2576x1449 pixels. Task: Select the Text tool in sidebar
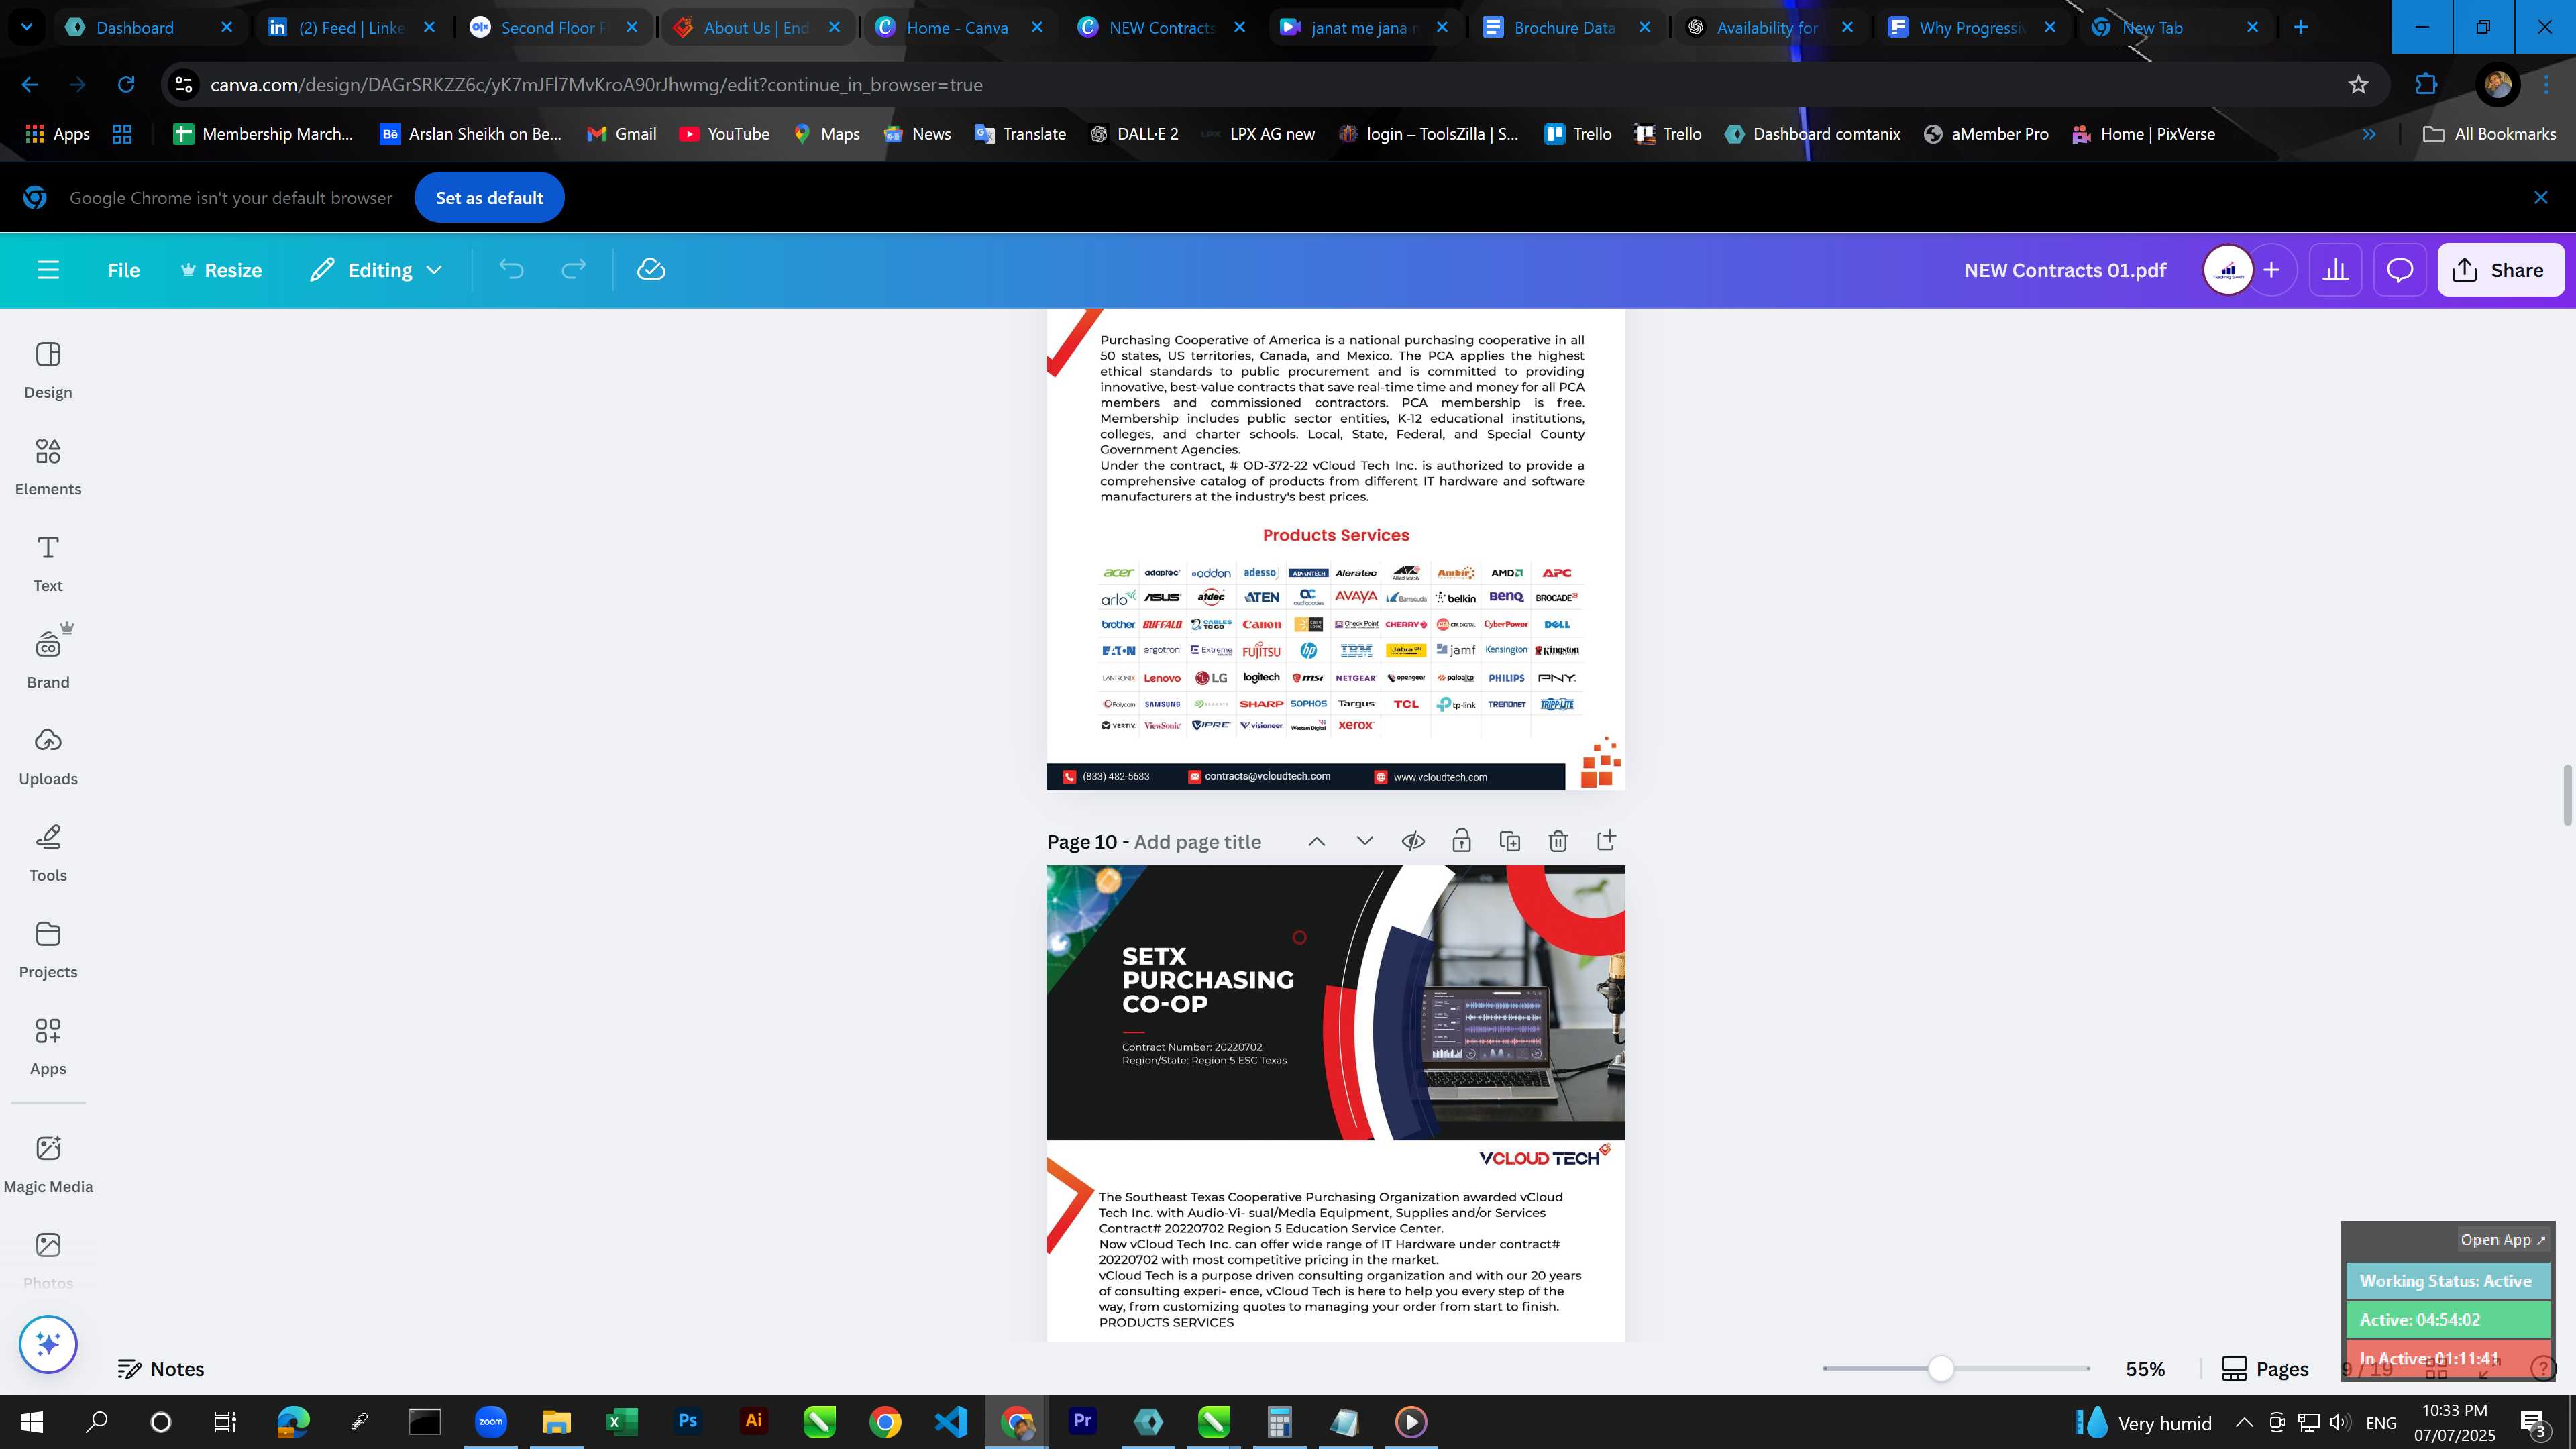pyautogui.click(x=48, y=564)
